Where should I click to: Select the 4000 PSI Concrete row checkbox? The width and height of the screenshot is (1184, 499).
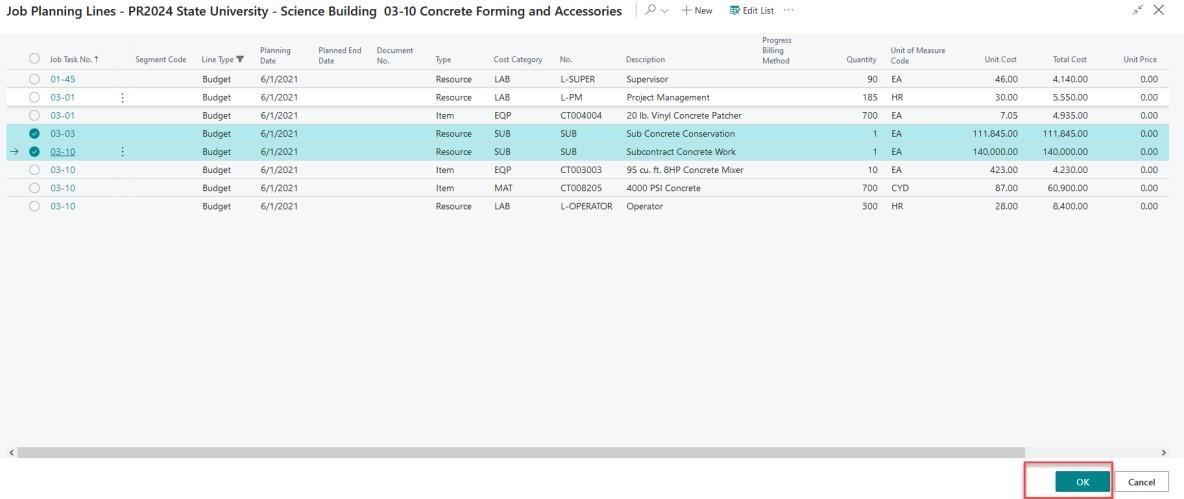(x=35, y=188)
